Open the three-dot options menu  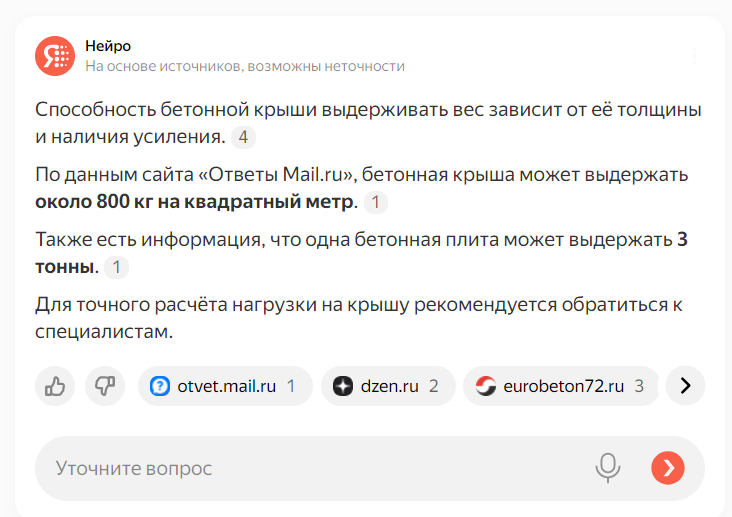(x=695, y=56)
